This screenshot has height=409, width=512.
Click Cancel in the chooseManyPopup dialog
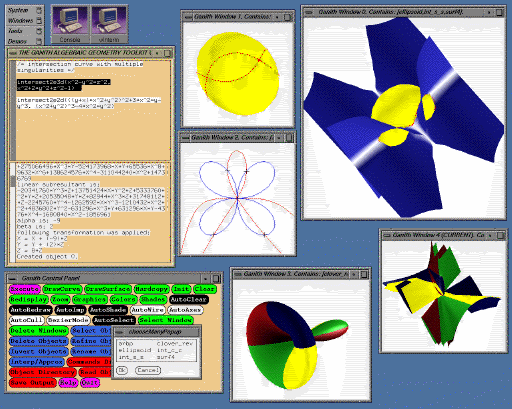[148, 370]
